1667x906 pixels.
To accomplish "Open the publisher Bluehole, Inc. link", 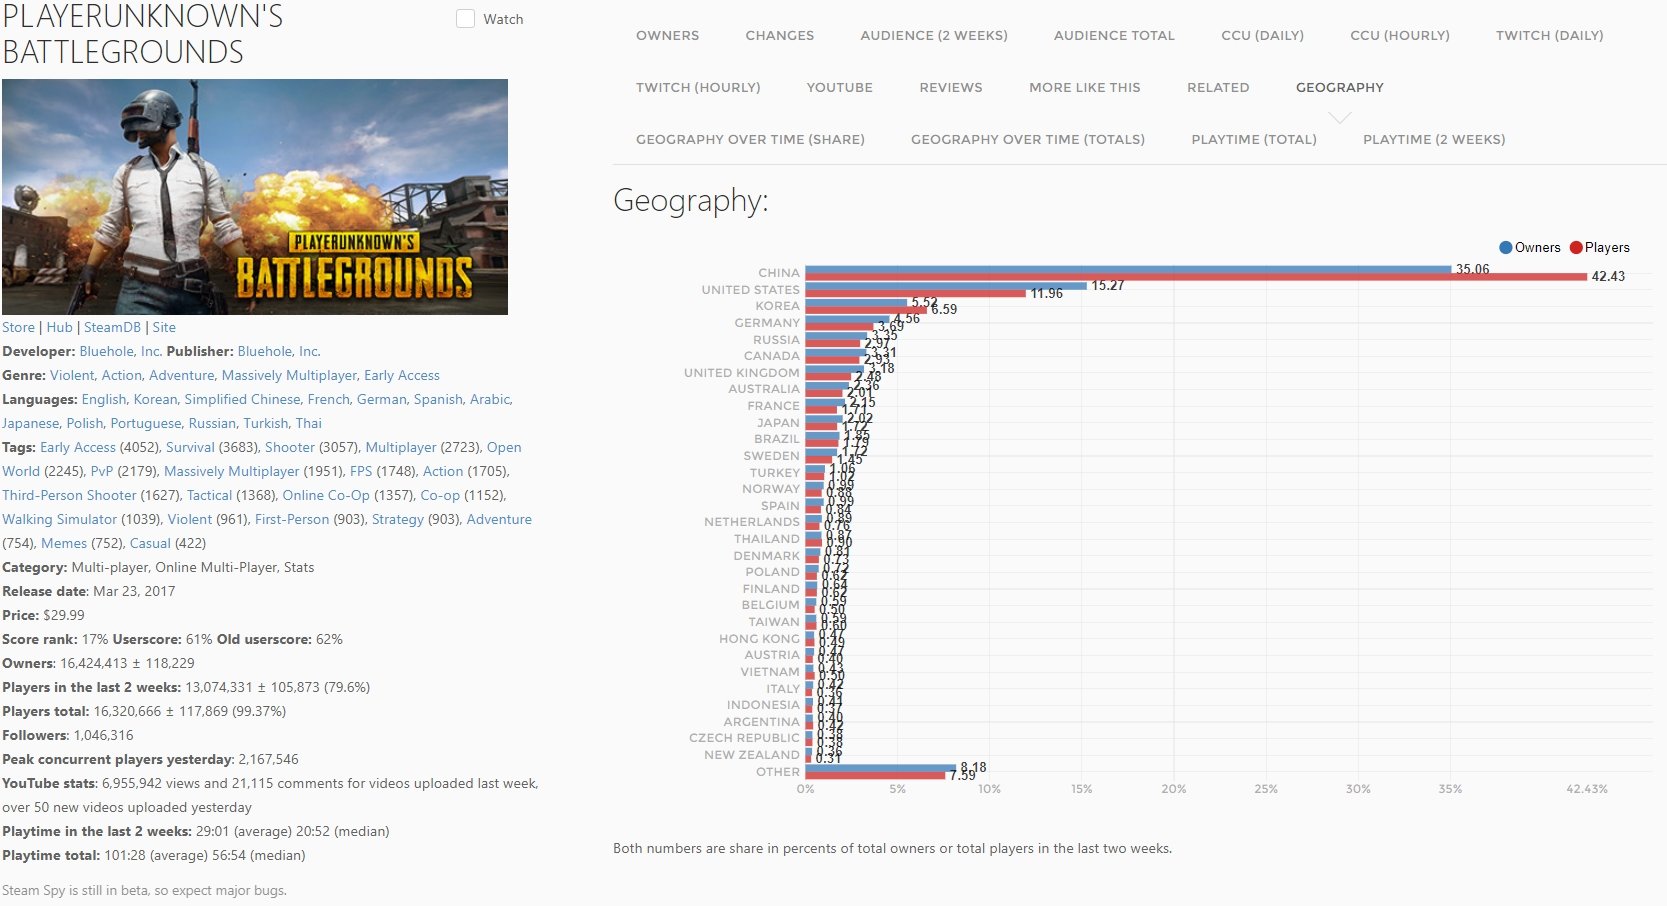I will coord(279,351).
